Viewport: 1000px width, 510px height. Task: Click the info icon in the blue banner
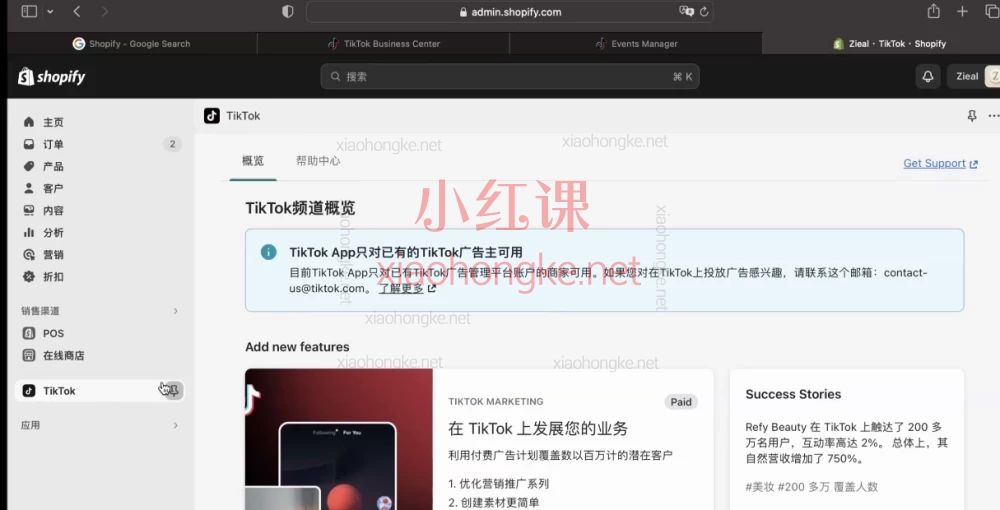click(x=268, y=252)
